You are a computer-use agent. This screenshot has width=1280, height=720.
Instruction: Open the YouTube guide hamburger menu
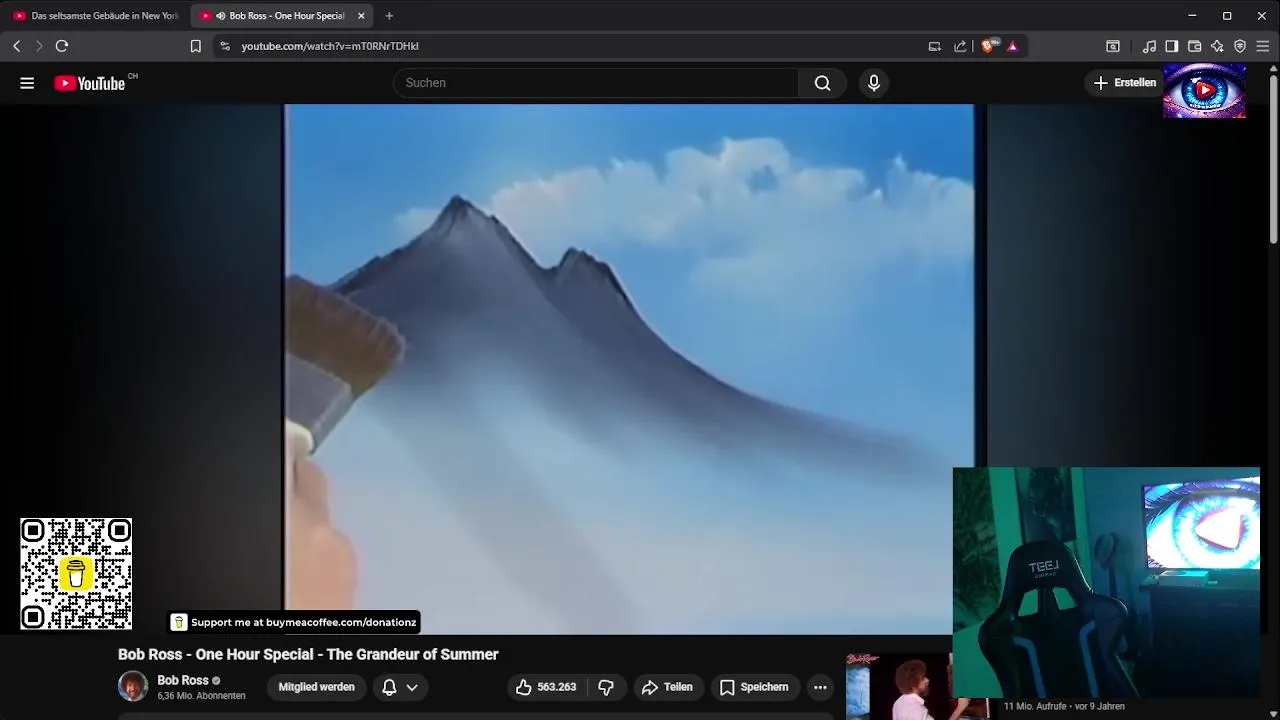coord(27,83)
